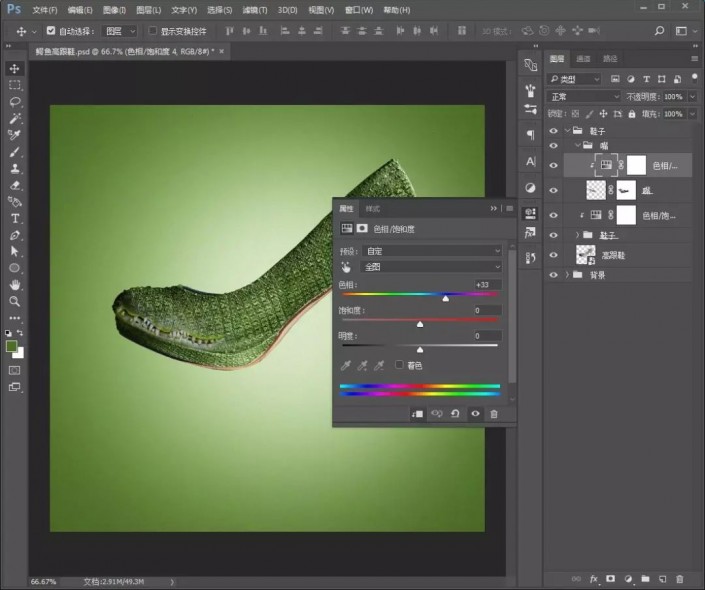Add layer mask at Layers panel bottom

pyautogui.click(x=610, y=579)
